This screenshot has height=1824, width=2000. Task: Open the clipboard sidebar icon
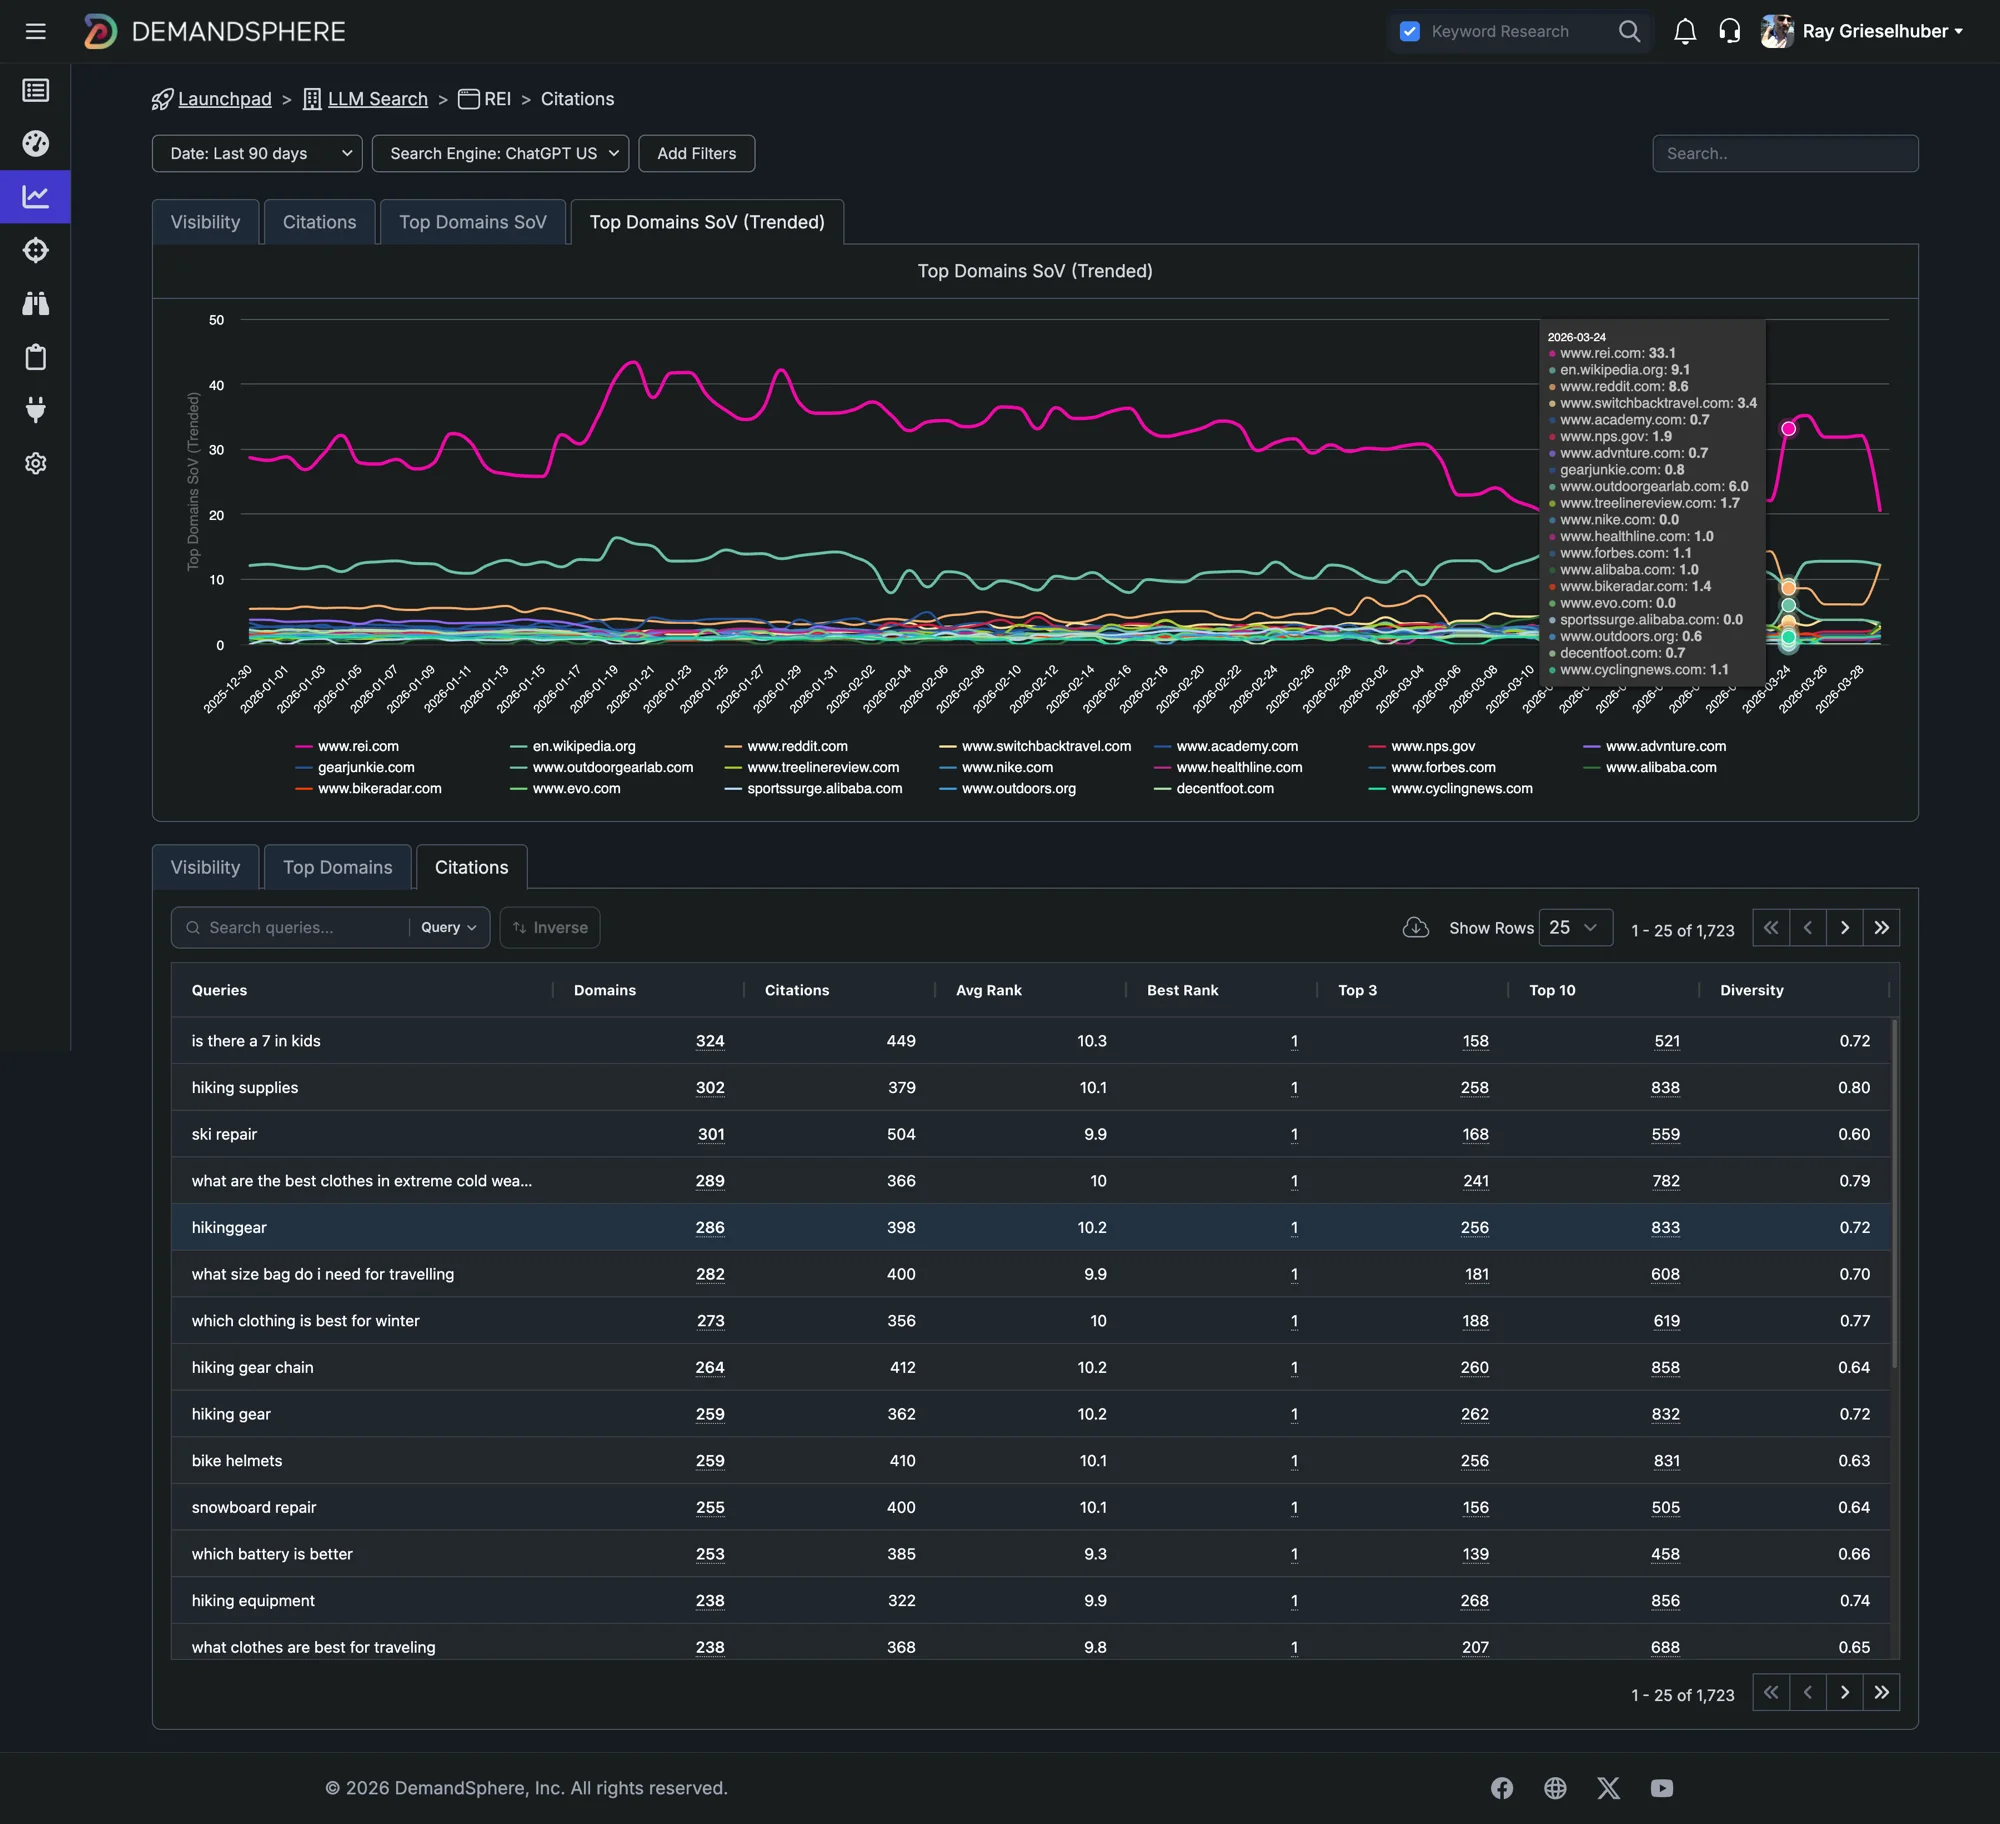click(36, 357)
